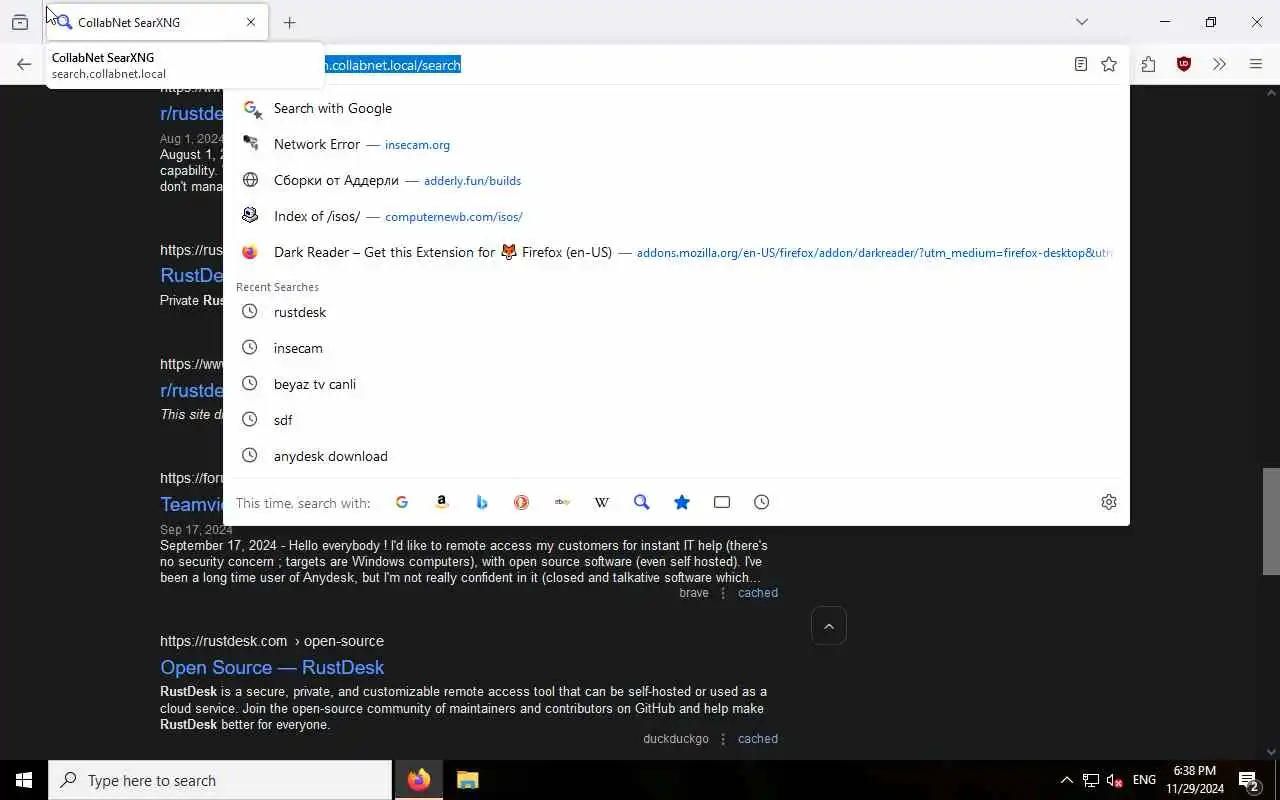Viewport: 1280px width, 800px height.
Task: Pick recent search beyaz tv canli
Action: click(x=676, y=384)
